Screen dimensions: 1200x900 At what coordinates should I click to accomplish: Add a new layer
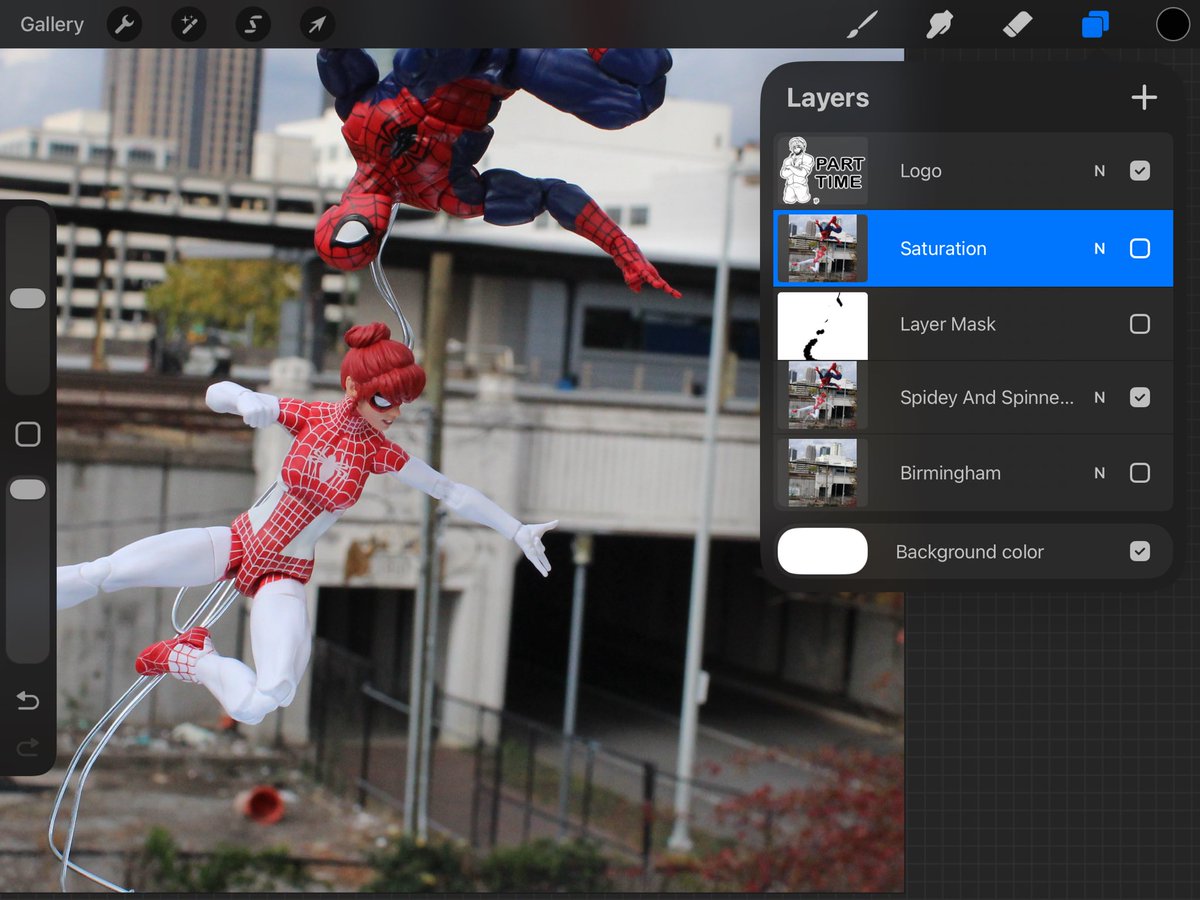tap(1144, 97)
